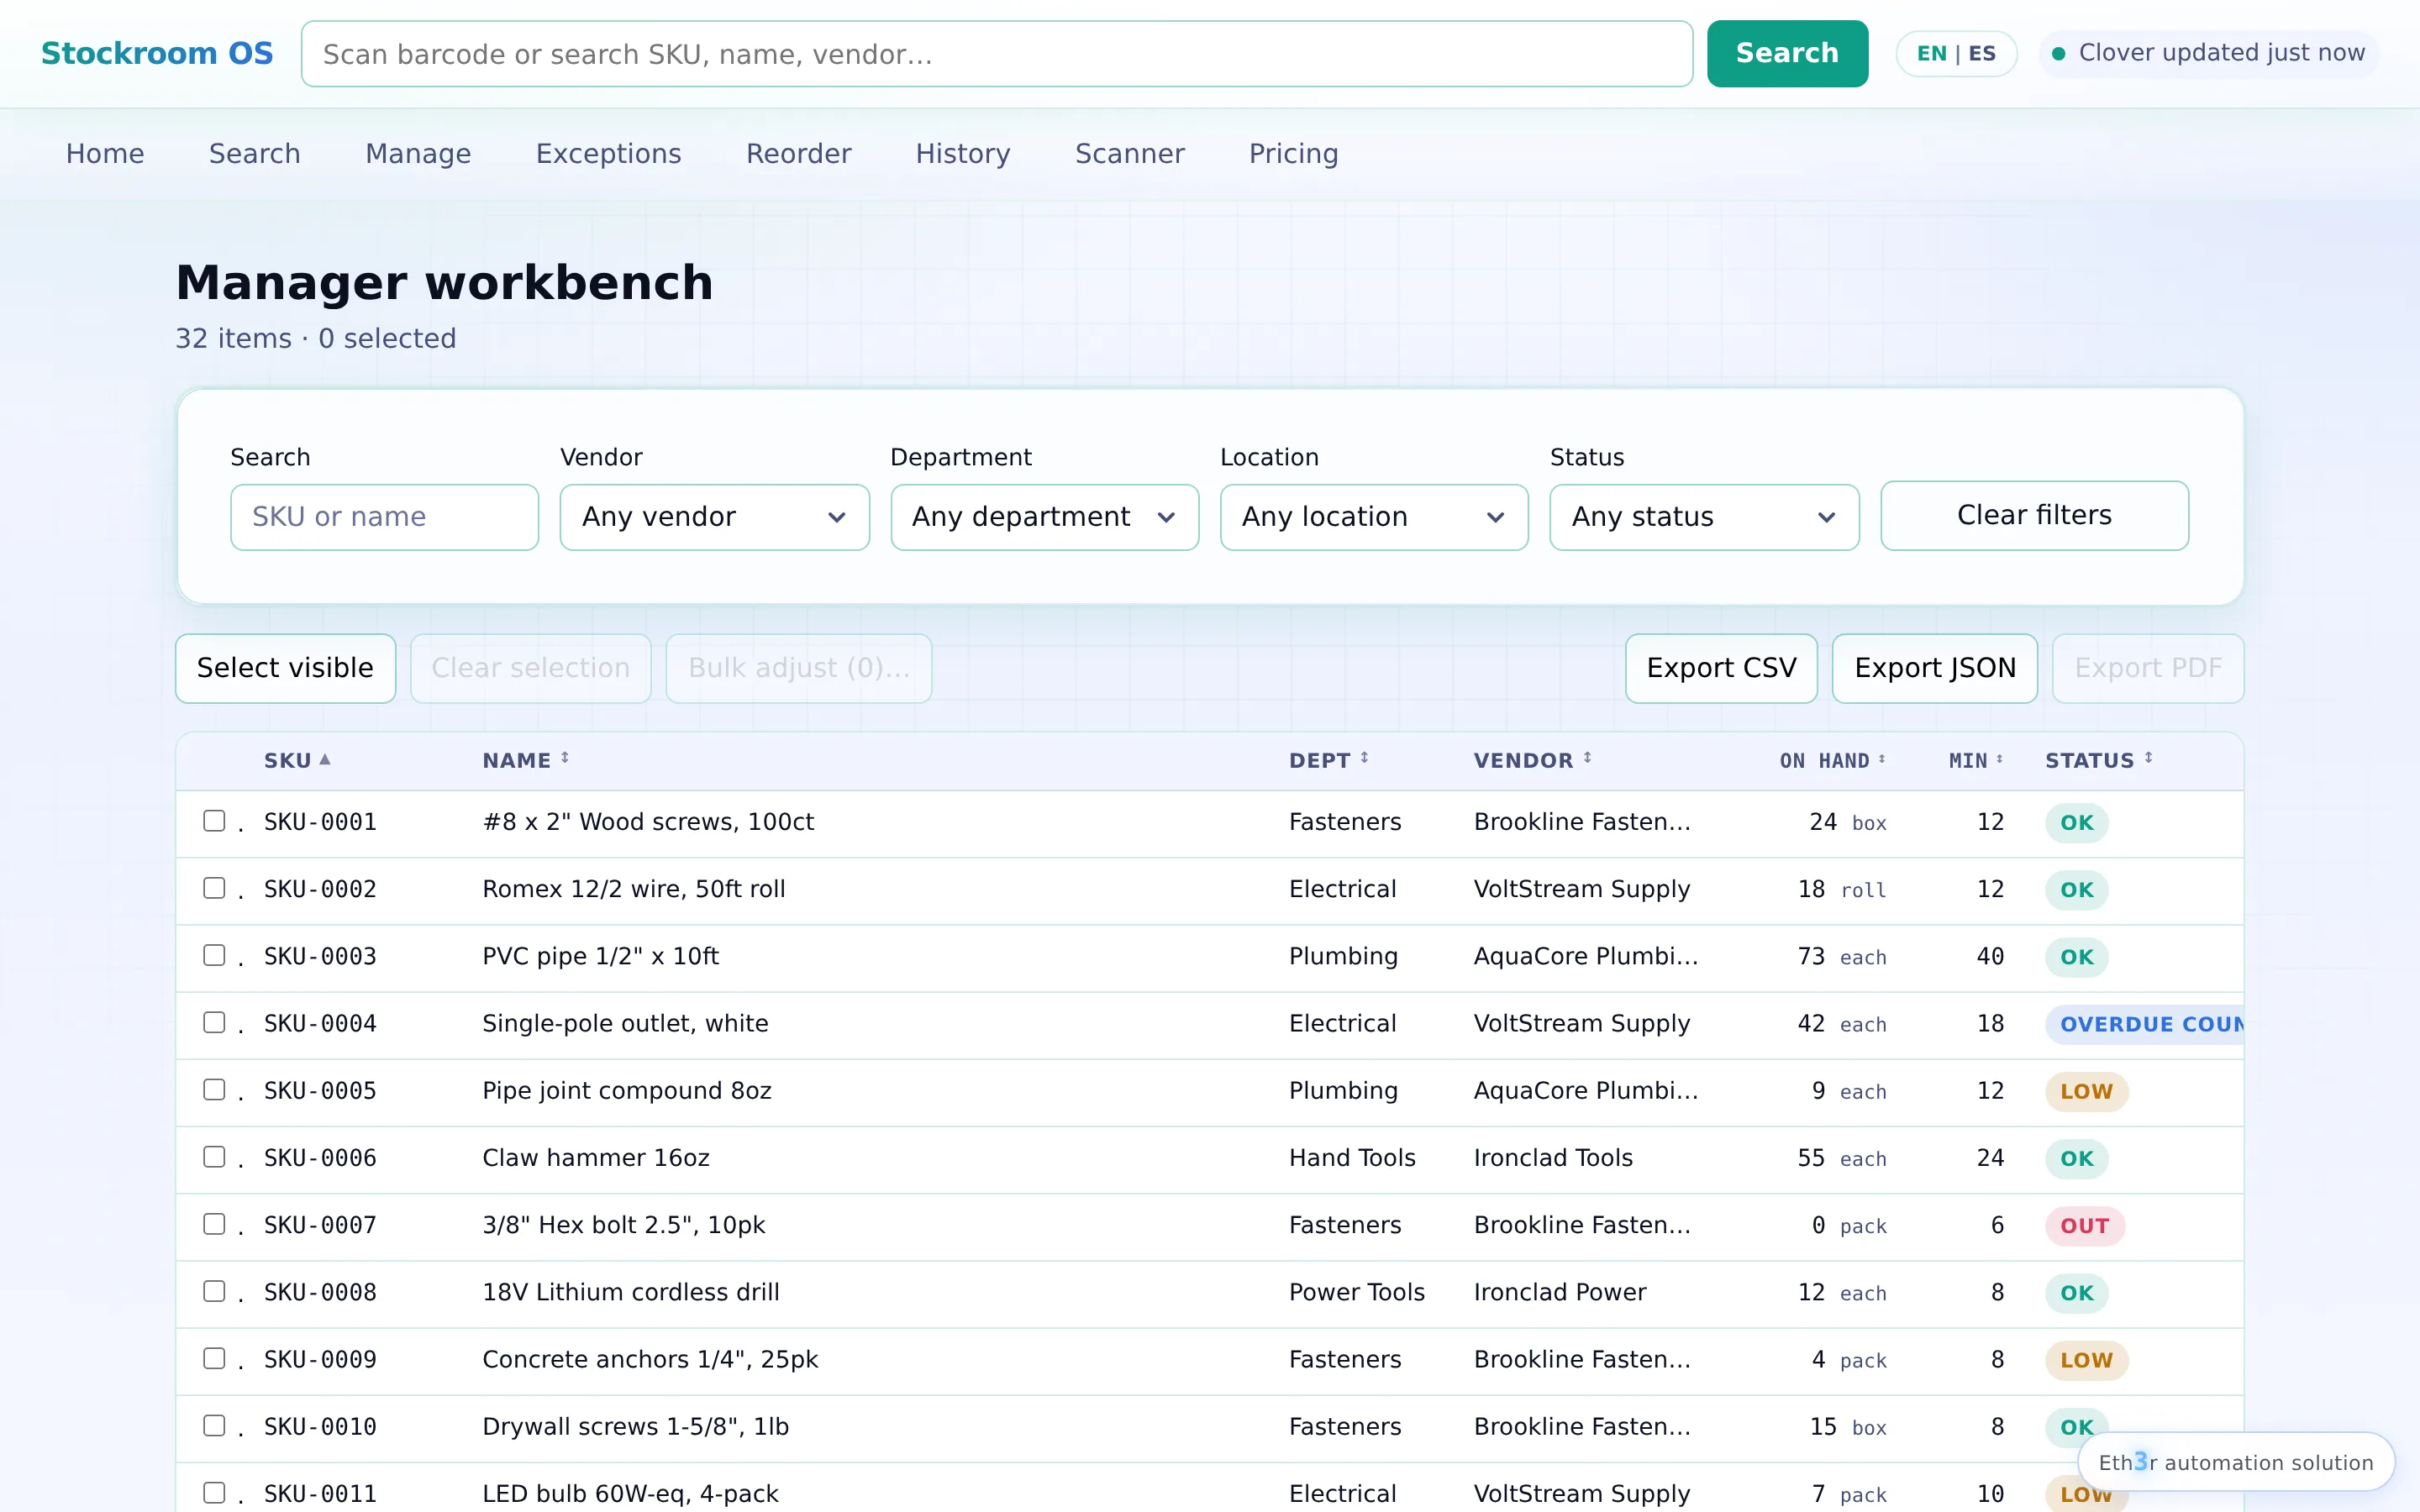Image resolution: width=2420 pixels, height=1512 pixels.
Task: Click the Stockroom OS logo
Action: pos(157,53)
